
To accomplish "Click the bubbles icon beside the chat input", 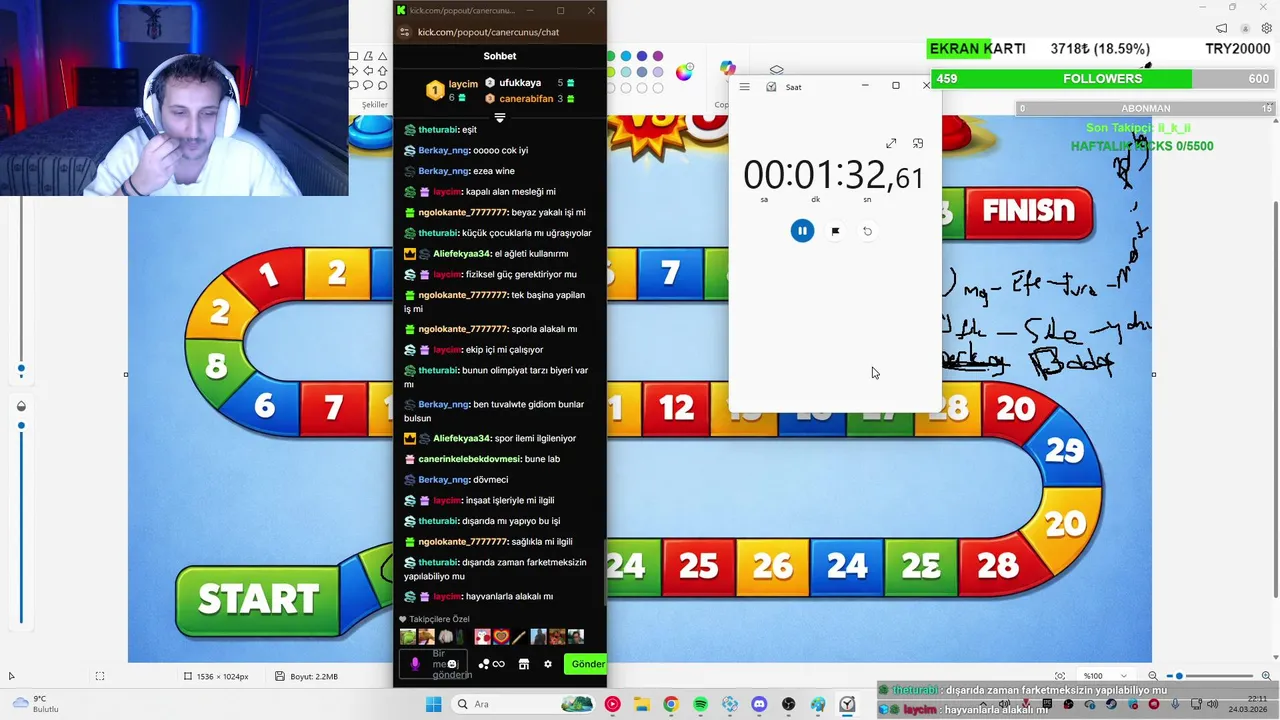I will click(484, 664).
